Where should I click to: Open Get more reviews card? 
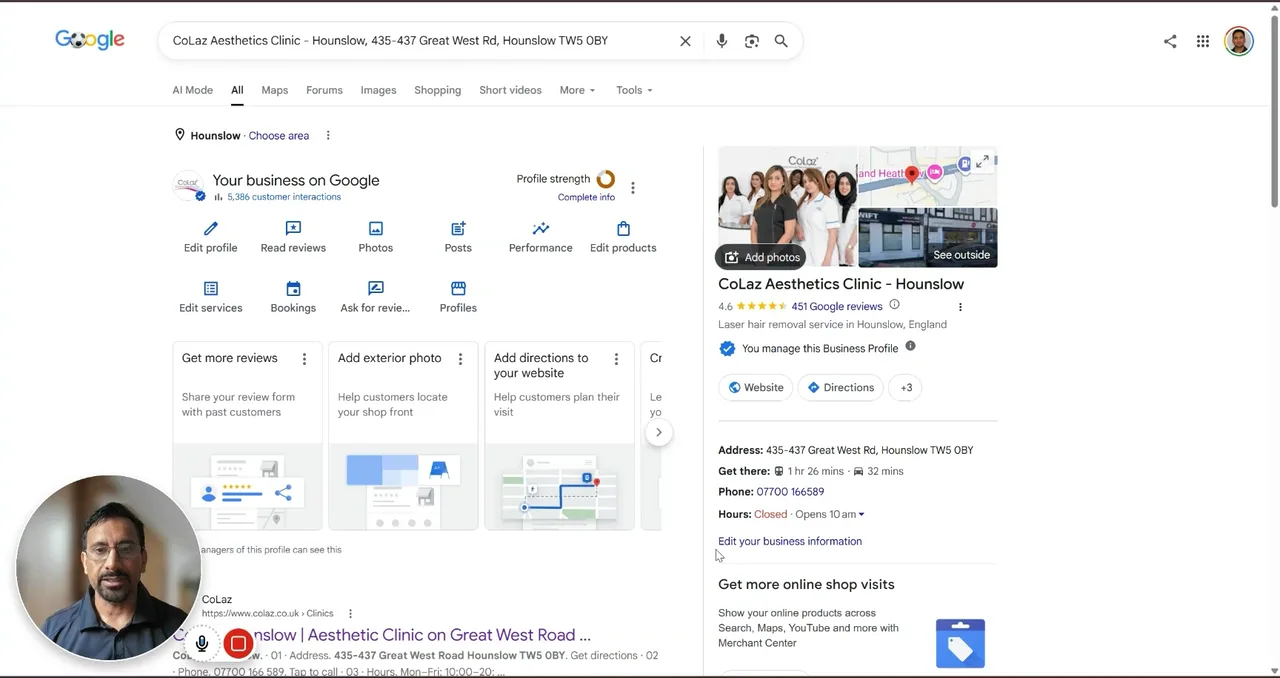click(x=248, y=436)
